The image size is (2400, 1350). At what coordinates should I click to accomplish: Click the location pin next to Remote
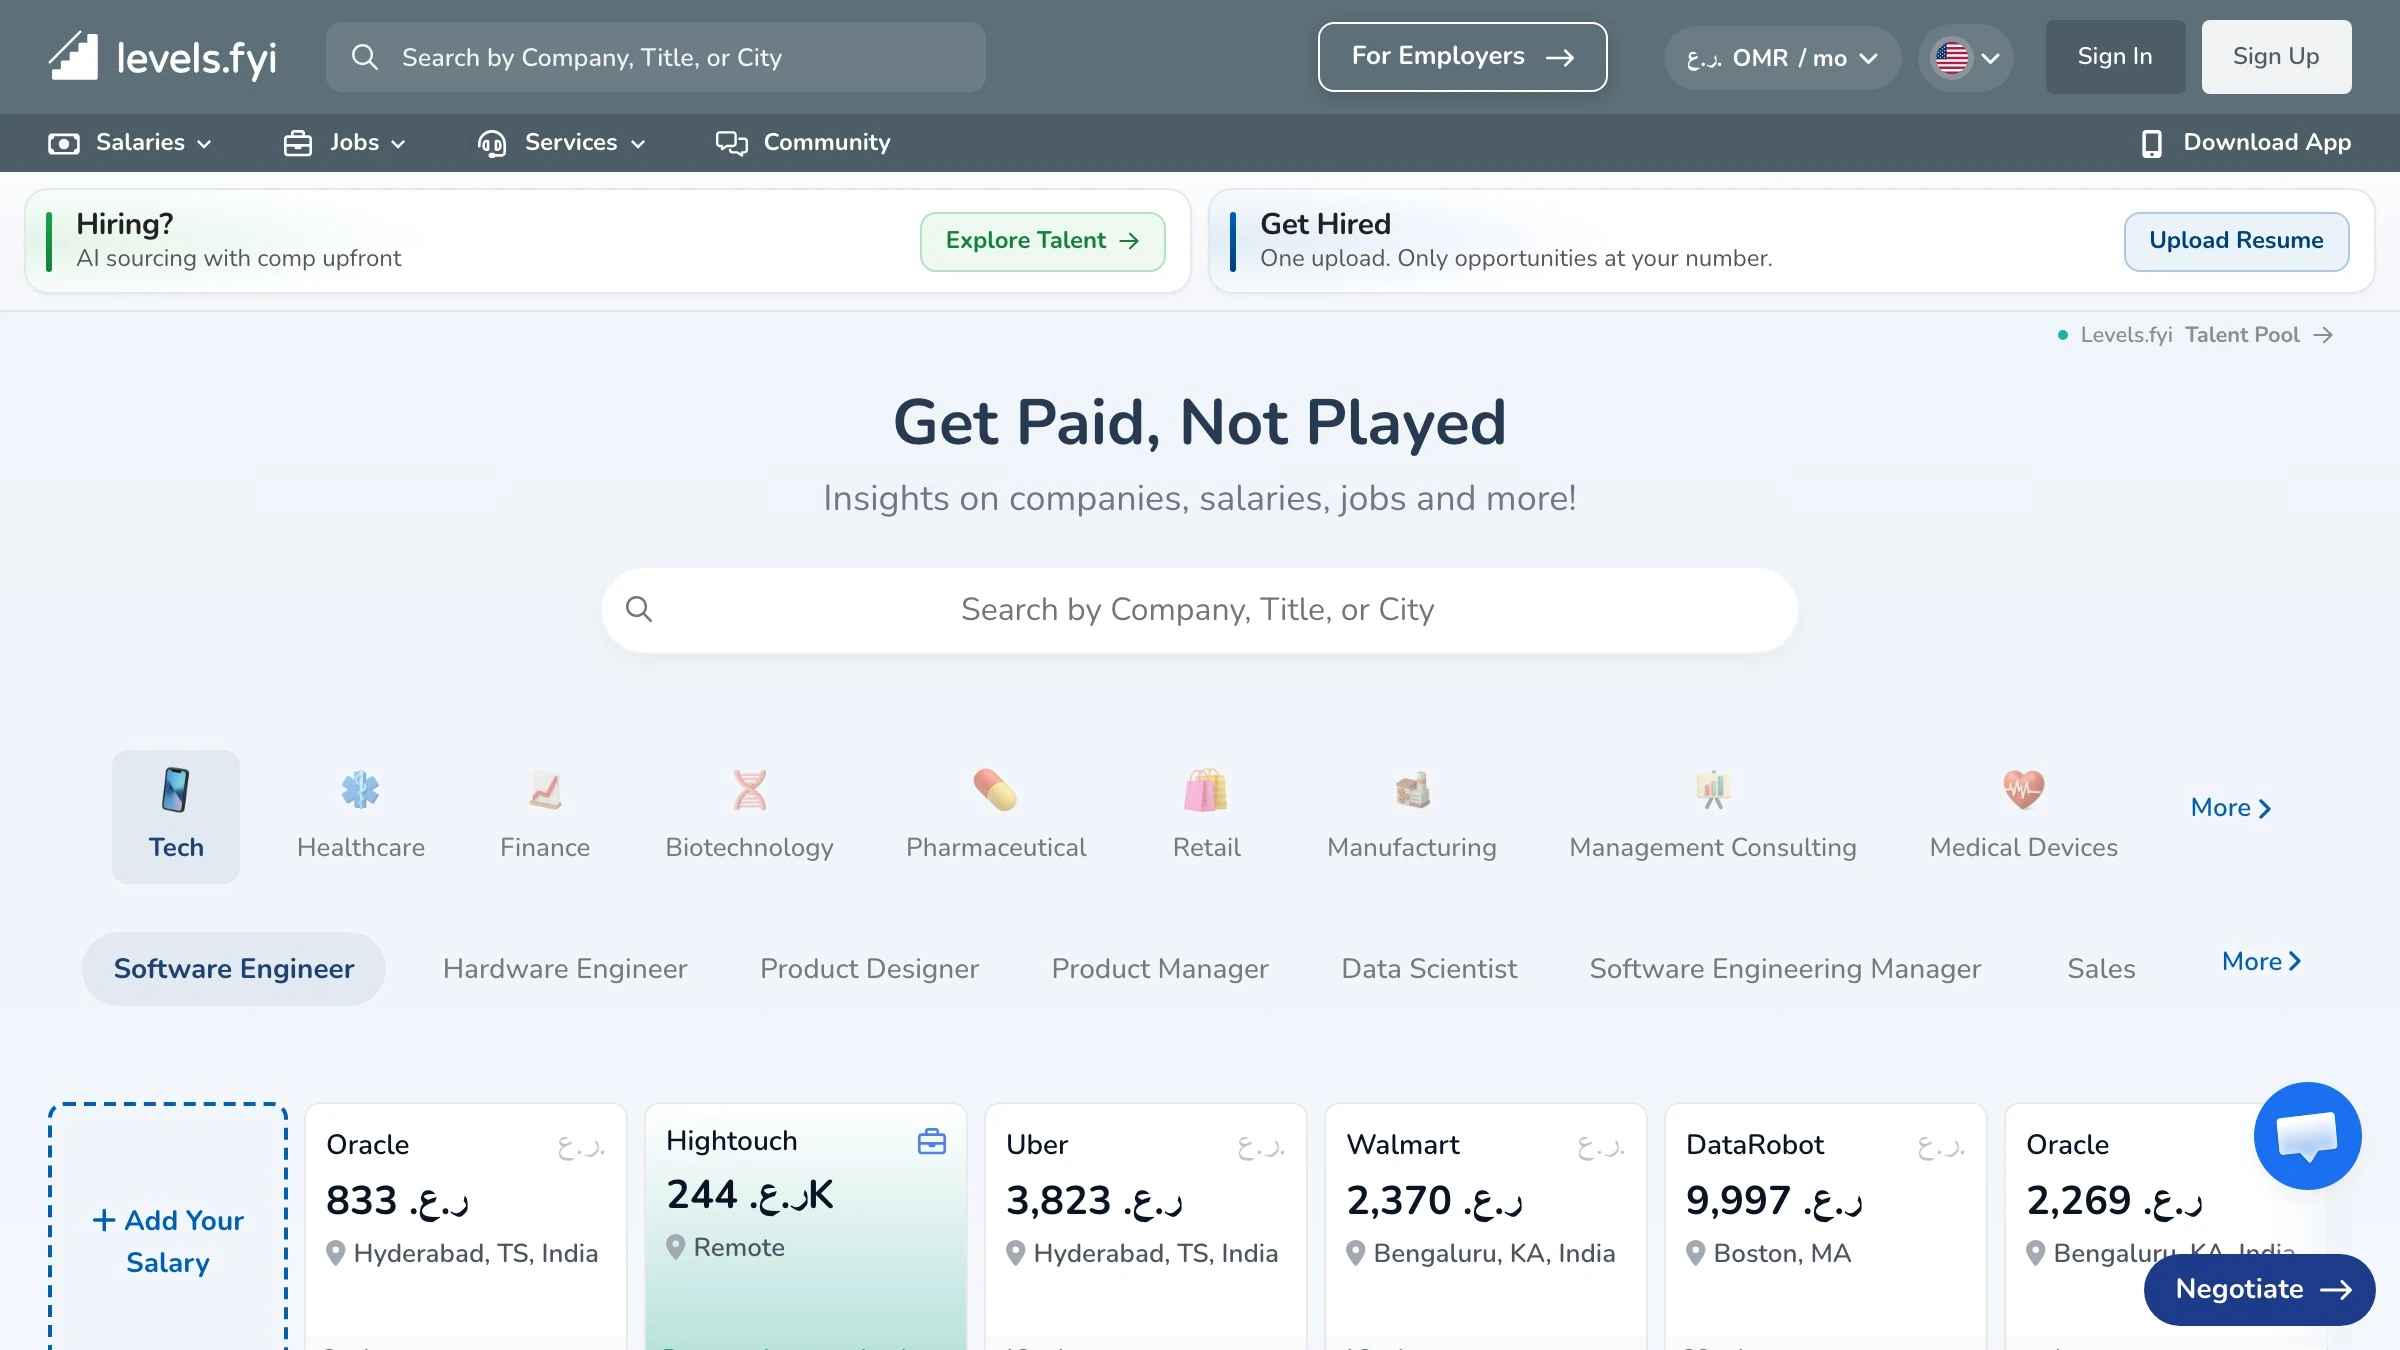pos(675,1247)
